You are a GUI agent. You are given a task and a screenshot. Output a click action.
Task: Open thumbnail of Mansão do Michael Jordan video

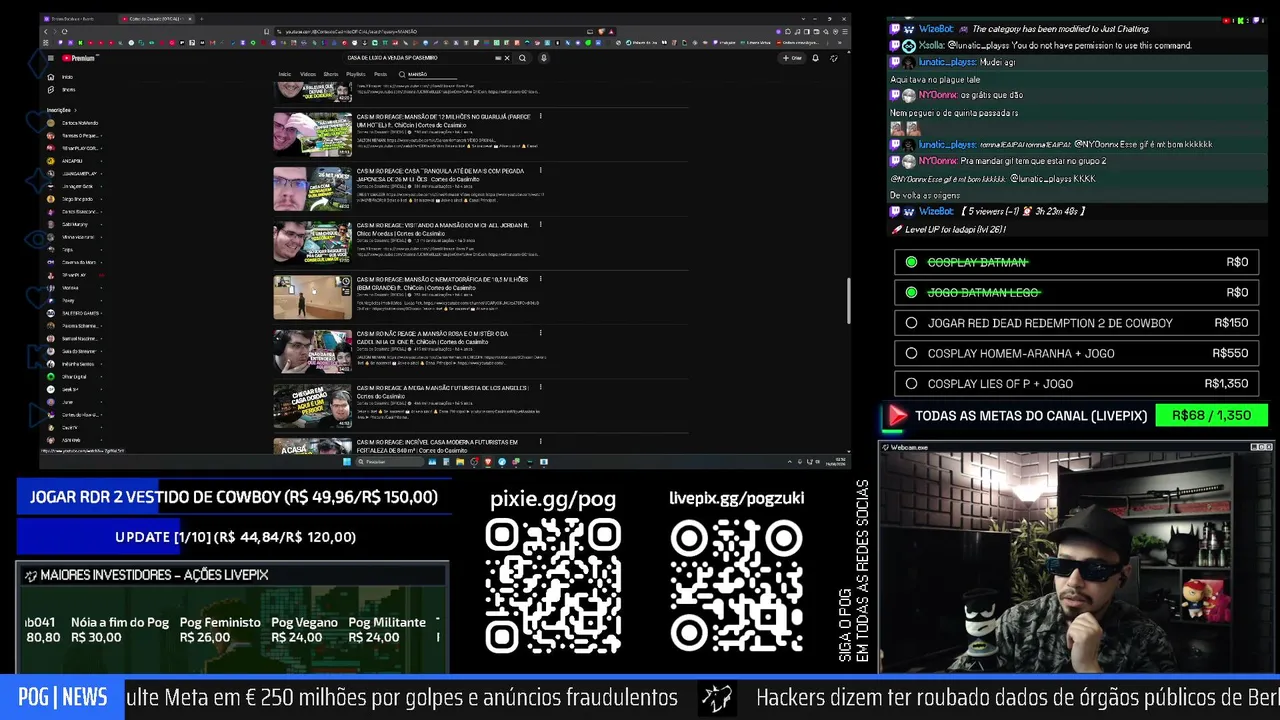(x=312, y=242)
